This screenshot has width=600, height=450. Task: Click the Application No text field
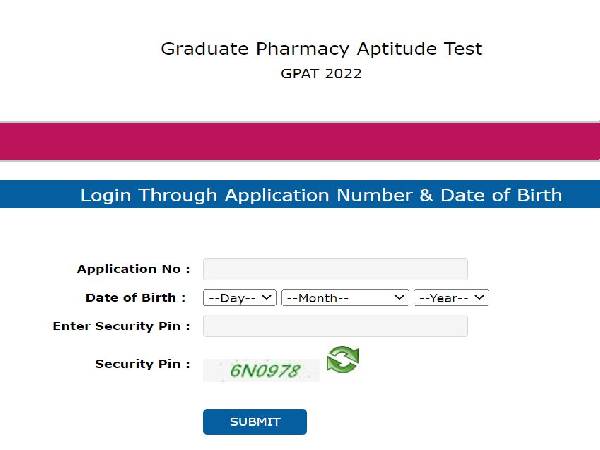coord(335,269)
